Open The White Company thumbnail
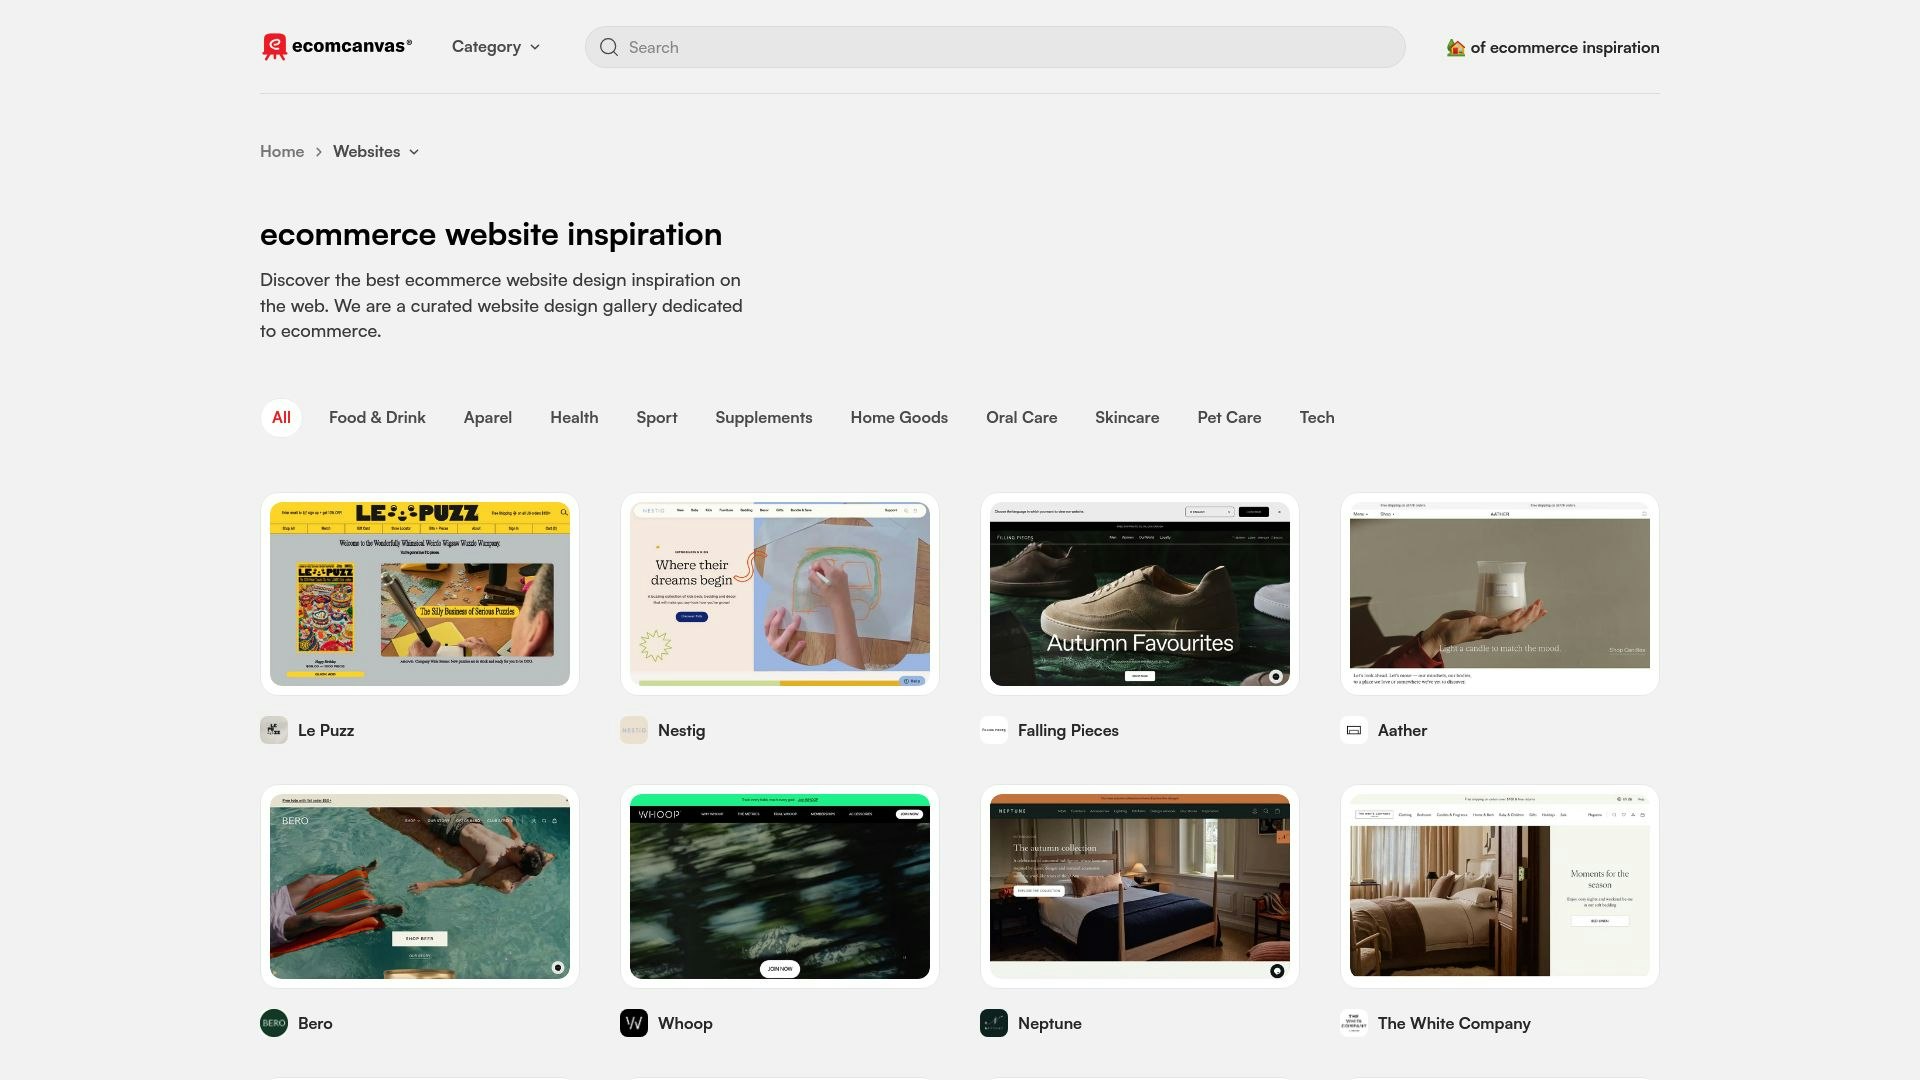This screenshot has height=1080, width=1920. 1500,887
